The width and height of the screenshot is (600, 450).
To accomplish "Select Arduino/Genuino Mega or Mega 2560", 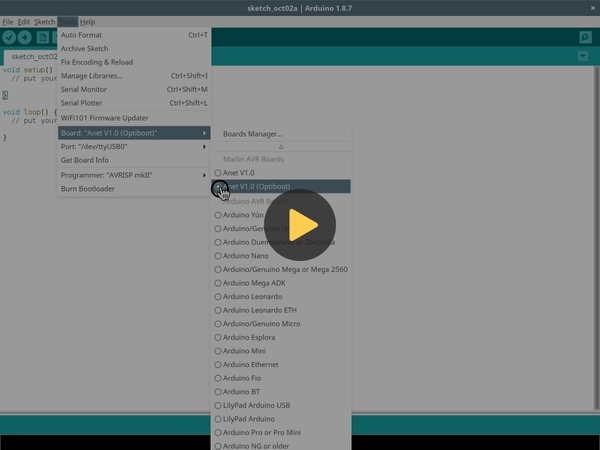I will tap(281, 269).
